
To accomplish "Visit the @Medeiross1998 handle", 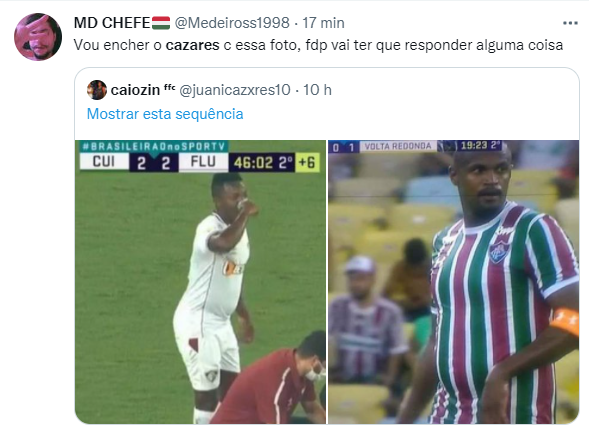I will 232,23.
